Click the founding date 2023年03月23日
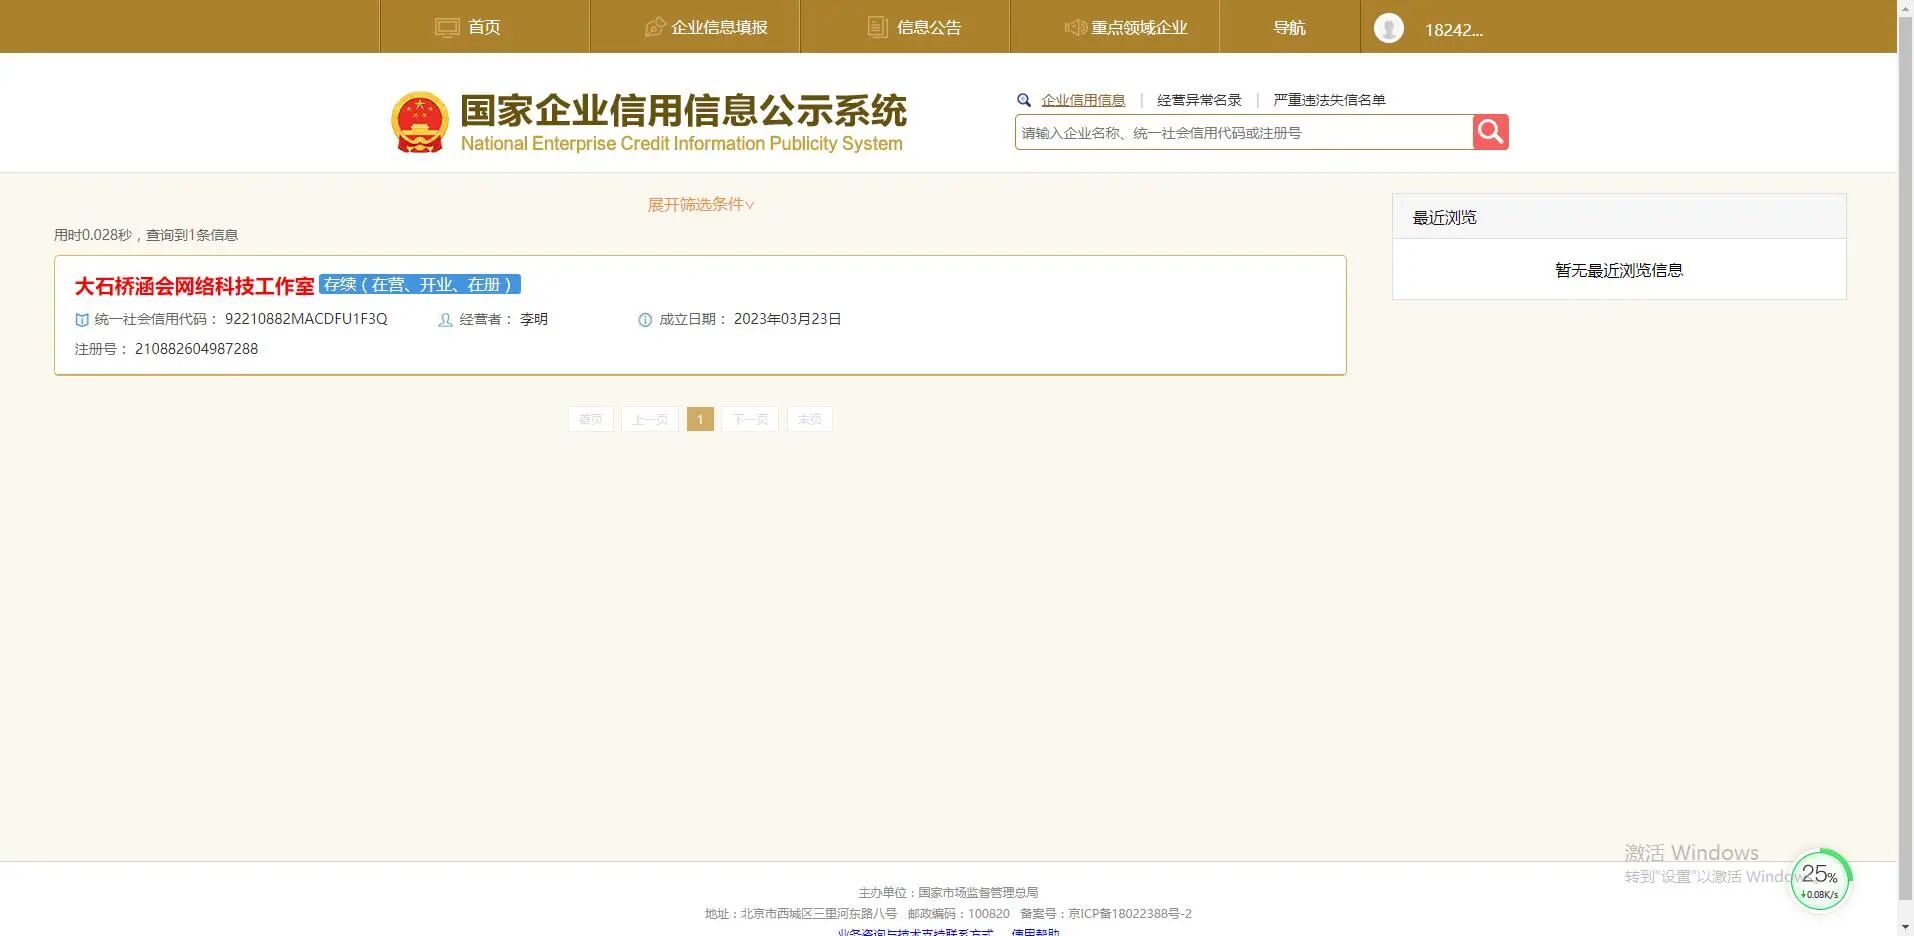Image resolution: width=1914 pixels, height=936 pixels. click(x=788, y=319)
